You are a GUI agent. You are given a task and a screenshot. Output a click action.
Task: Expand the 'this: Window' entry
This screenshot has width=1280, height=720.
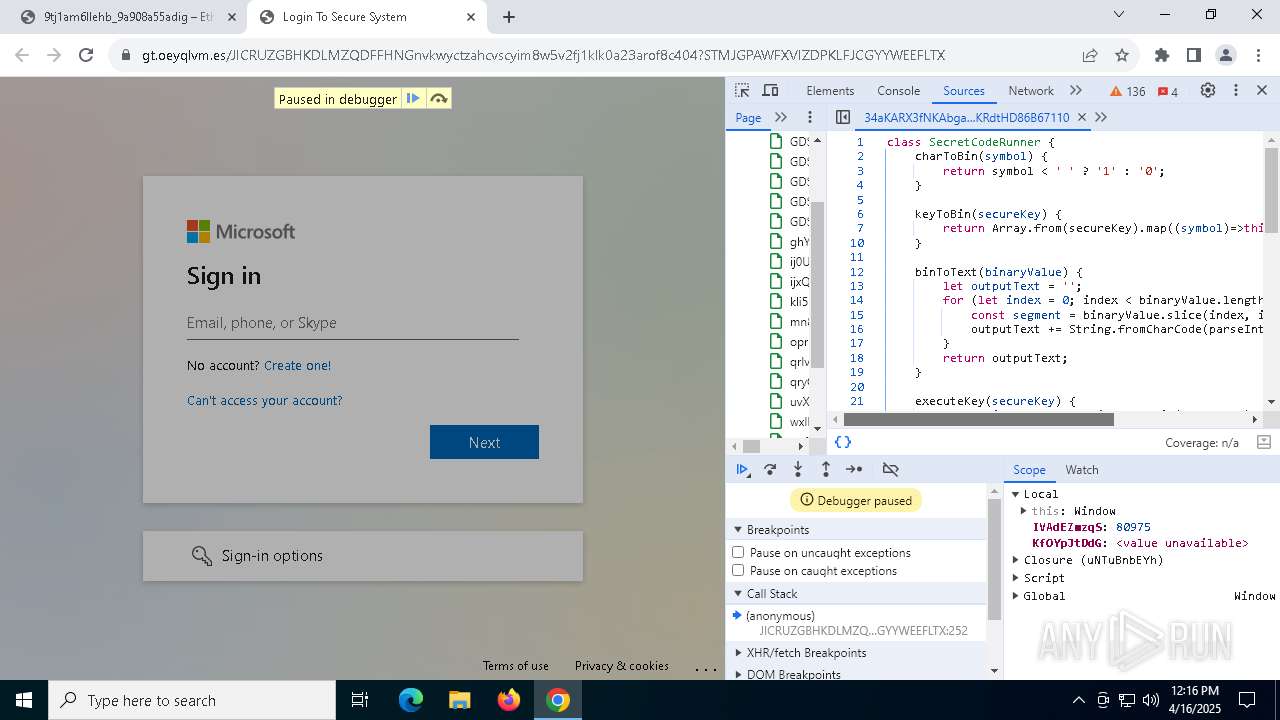point(1023,511)
